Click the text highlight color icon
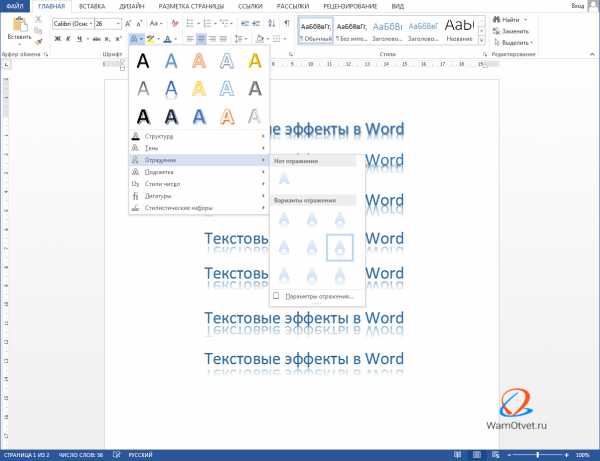This screenshot has height=461, width=600. pos(151,39)
